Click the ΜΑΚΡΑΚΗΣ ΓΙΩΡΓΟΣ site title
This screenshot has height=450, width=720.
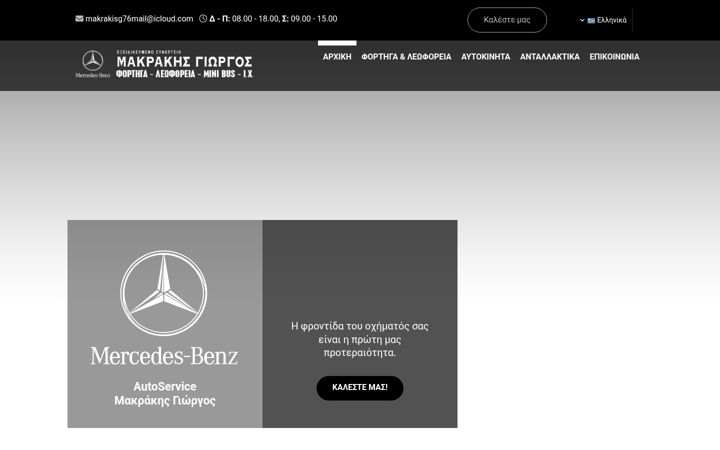tap(184, 62)
